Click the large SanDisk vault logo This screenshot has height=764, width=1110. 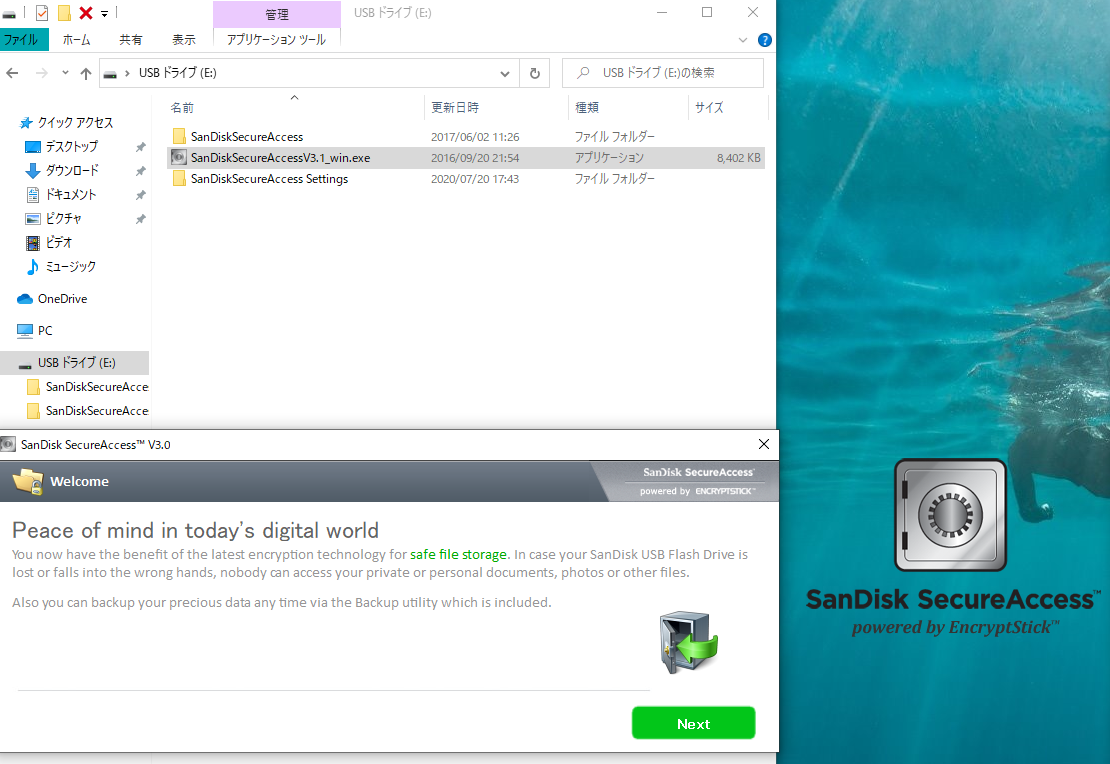[x=950, y=515]
